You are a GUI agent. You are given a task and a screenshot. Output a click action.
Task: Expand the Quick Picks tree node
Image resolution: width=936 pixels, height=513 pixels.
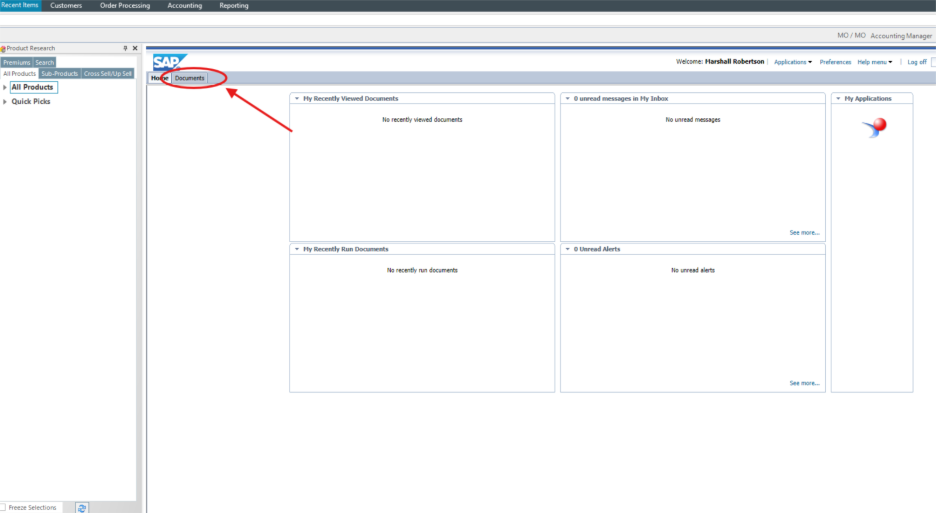tap(5, 102)
